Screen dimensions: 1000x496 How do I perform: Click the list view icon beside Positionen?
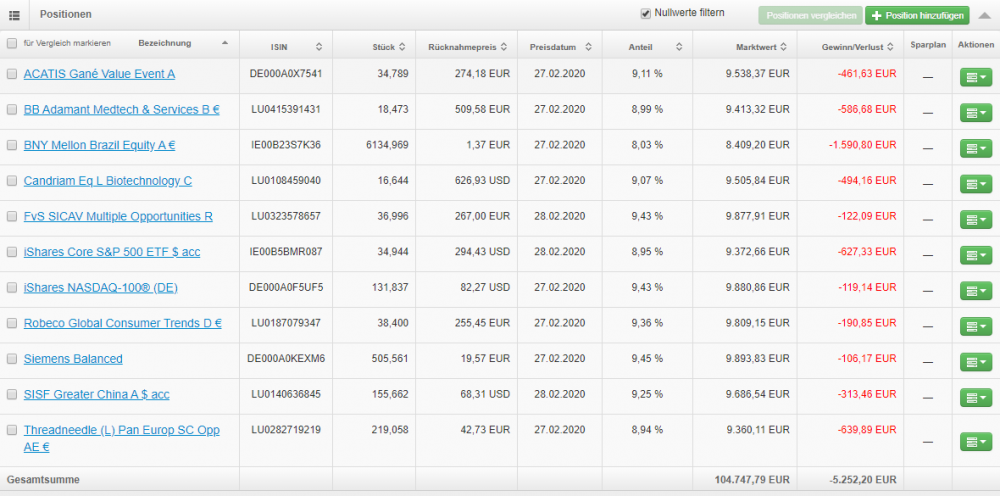click(x=14, y=15)
